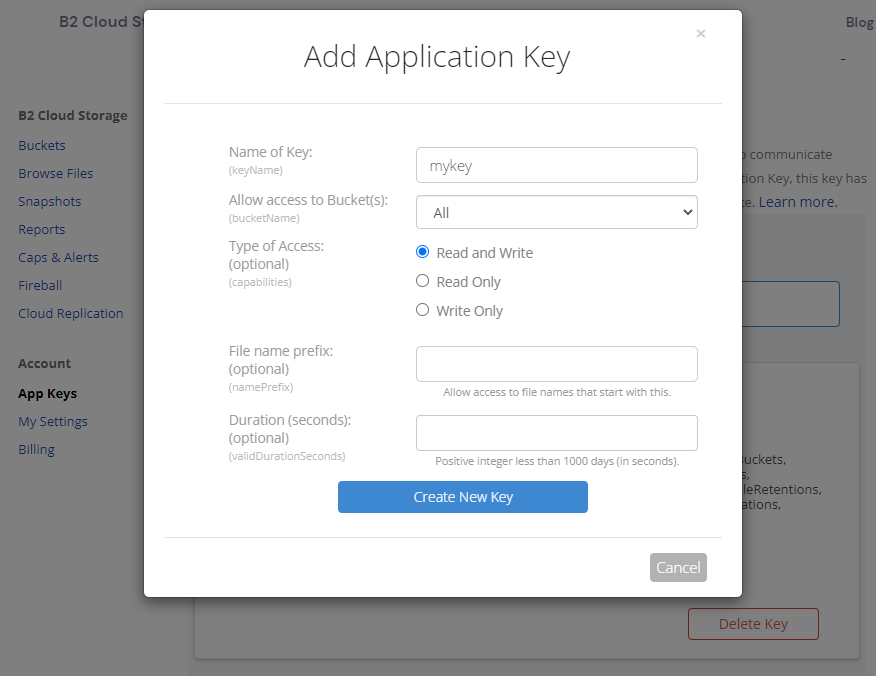Open the Billing page
The width and height of the screenshot is (876, 676).
click(x=37, y=449)
